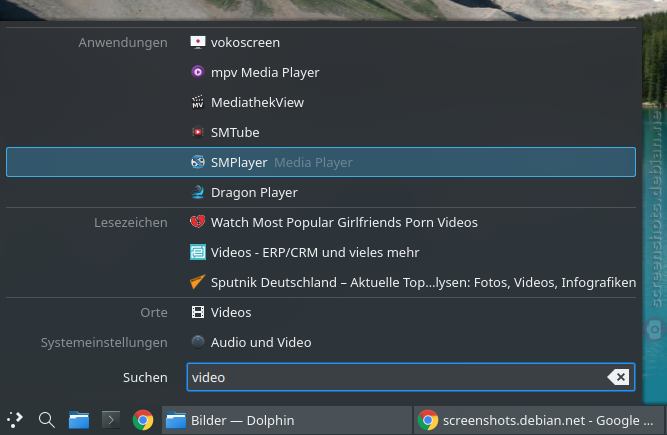Launch vokoscreen from results
The width and height of the screenshot is (667, 435).
(x=321, y=42)
